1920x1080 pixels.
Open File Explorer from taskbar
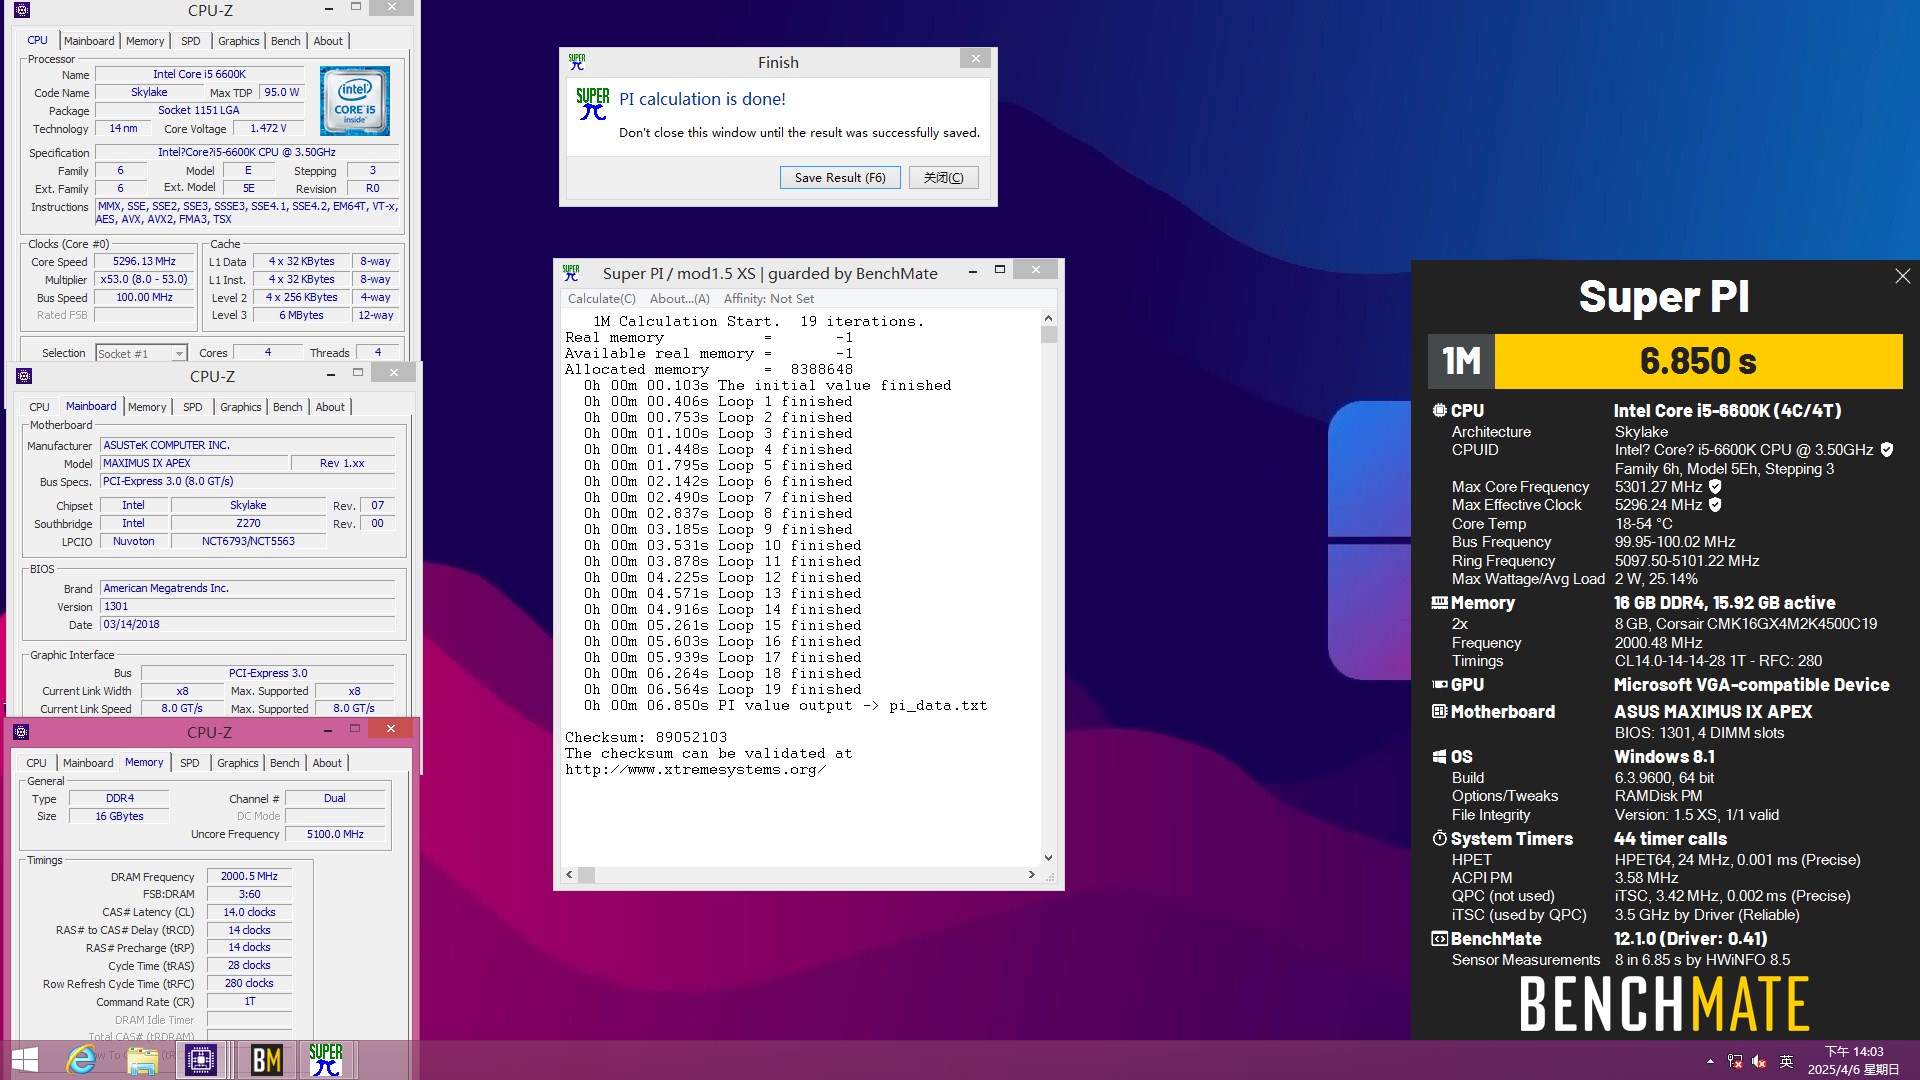pos(142,1060)
